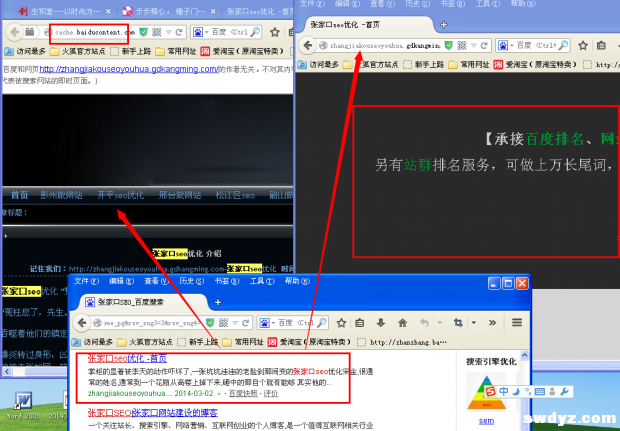Click QR code icon in Baidu search window
Screen dimensions: 620x431
[x=223, y=323]
